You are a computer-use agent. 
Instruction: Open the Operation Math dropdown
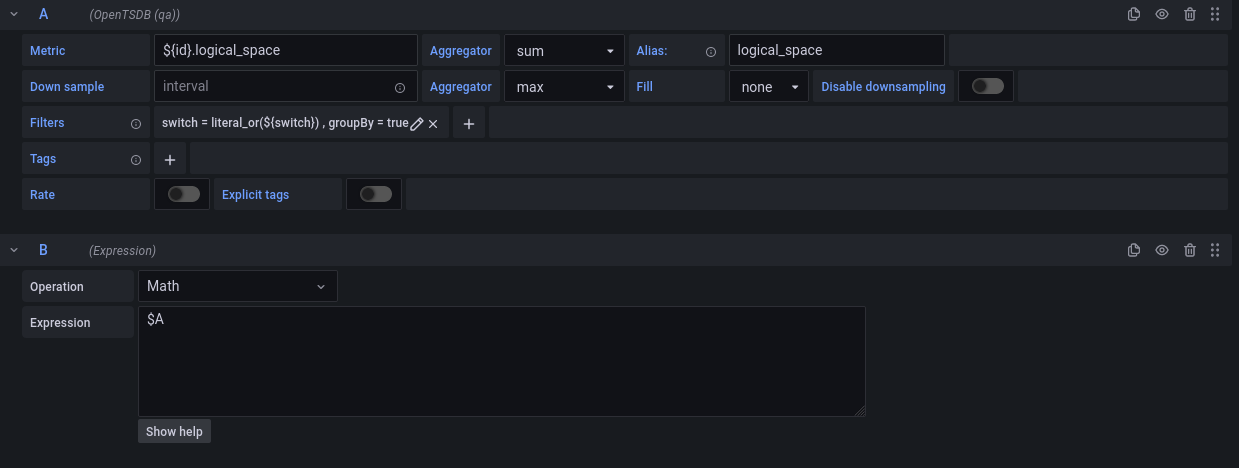point(238,286)
